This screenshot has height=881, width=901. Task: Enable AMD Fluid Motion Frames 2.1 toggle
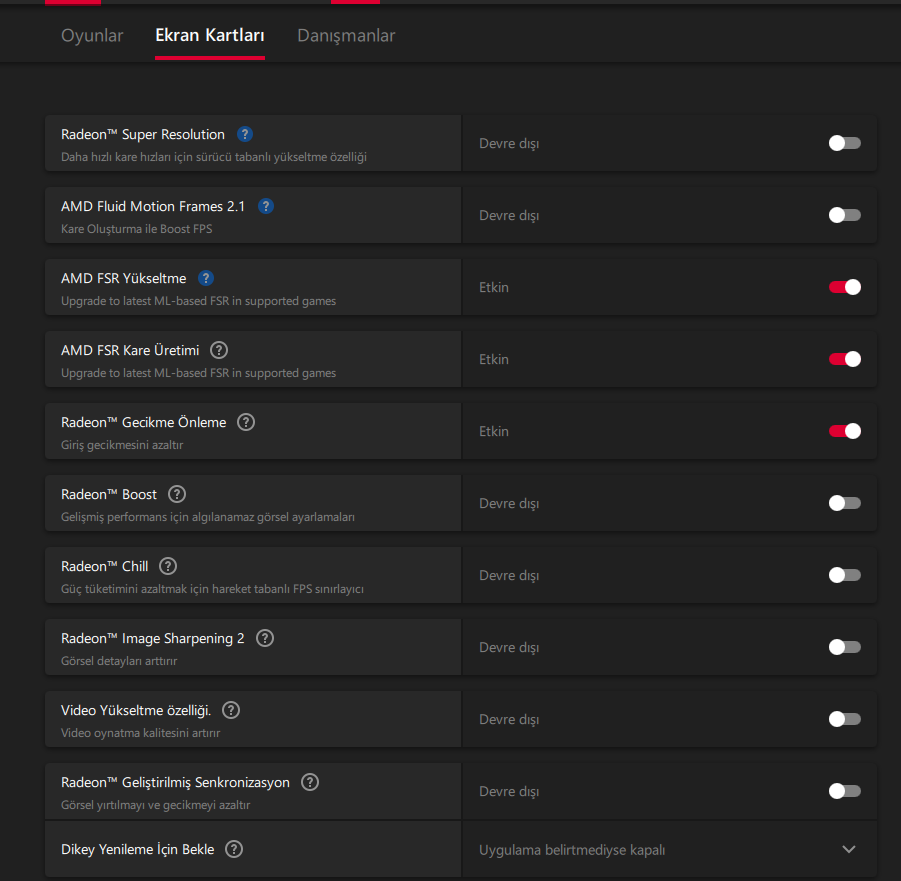coord(845,215)
